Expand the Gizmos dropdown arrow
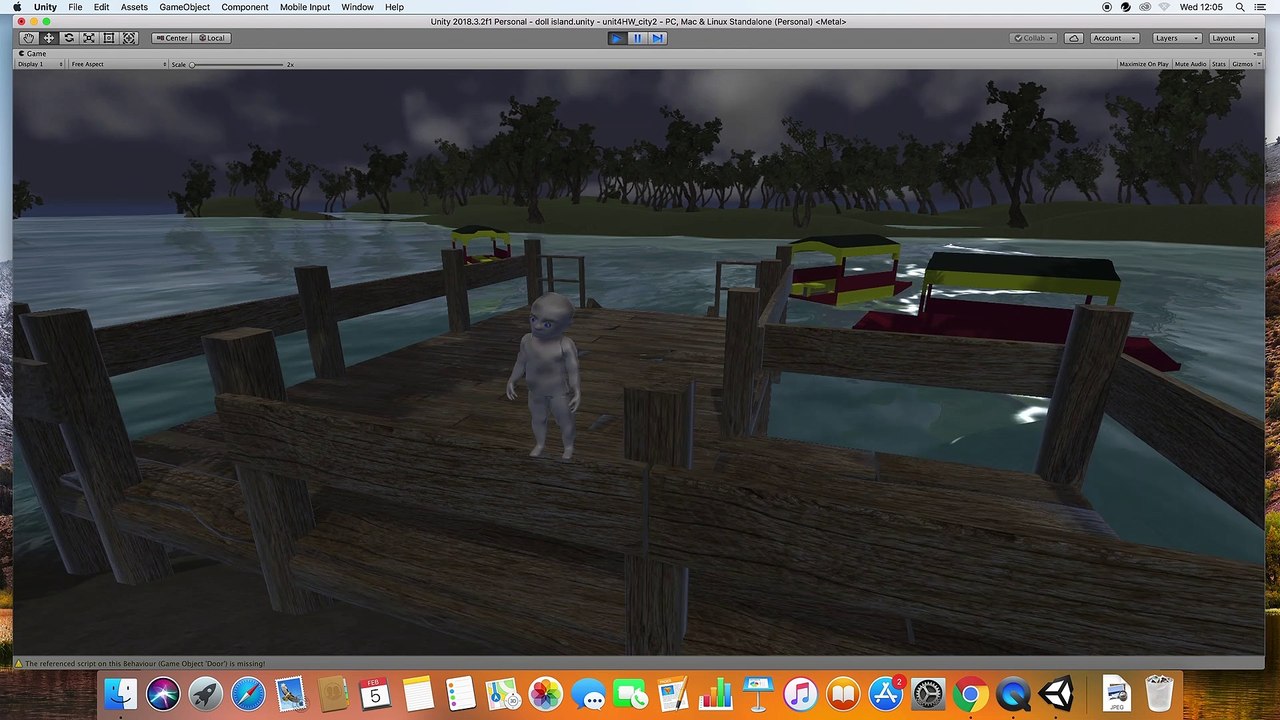Screen dimensions: 1280x720 1258,64
